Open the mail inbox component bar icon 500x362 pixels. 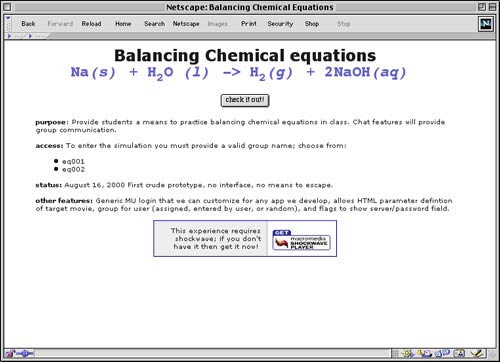coord(425,353)
